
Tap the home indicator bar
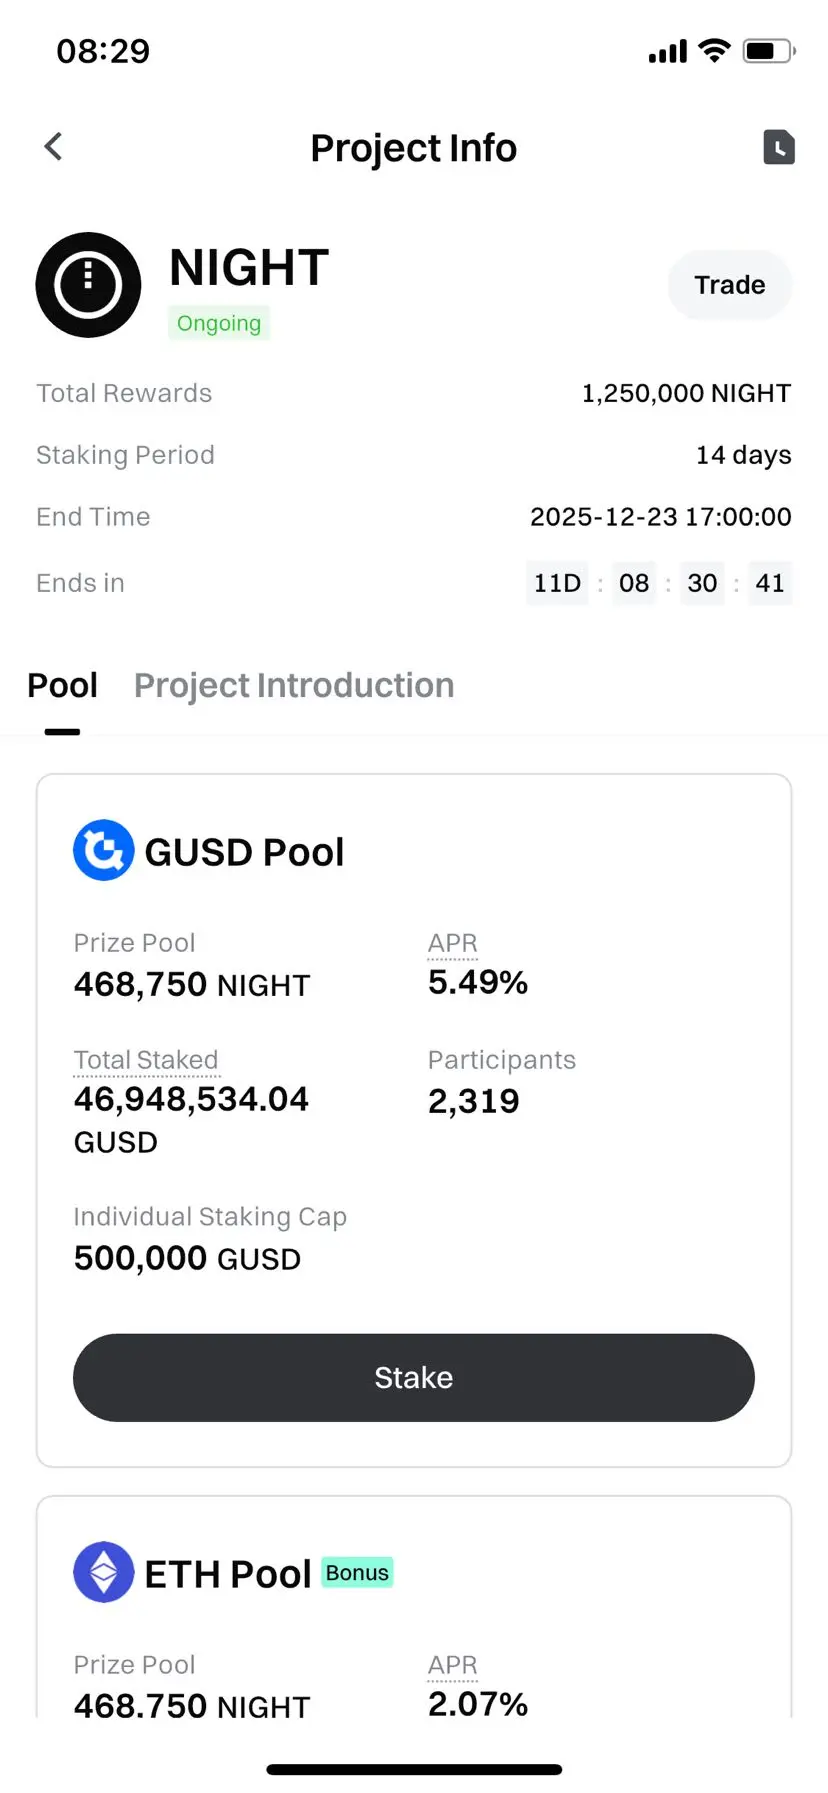[414, 1770]
